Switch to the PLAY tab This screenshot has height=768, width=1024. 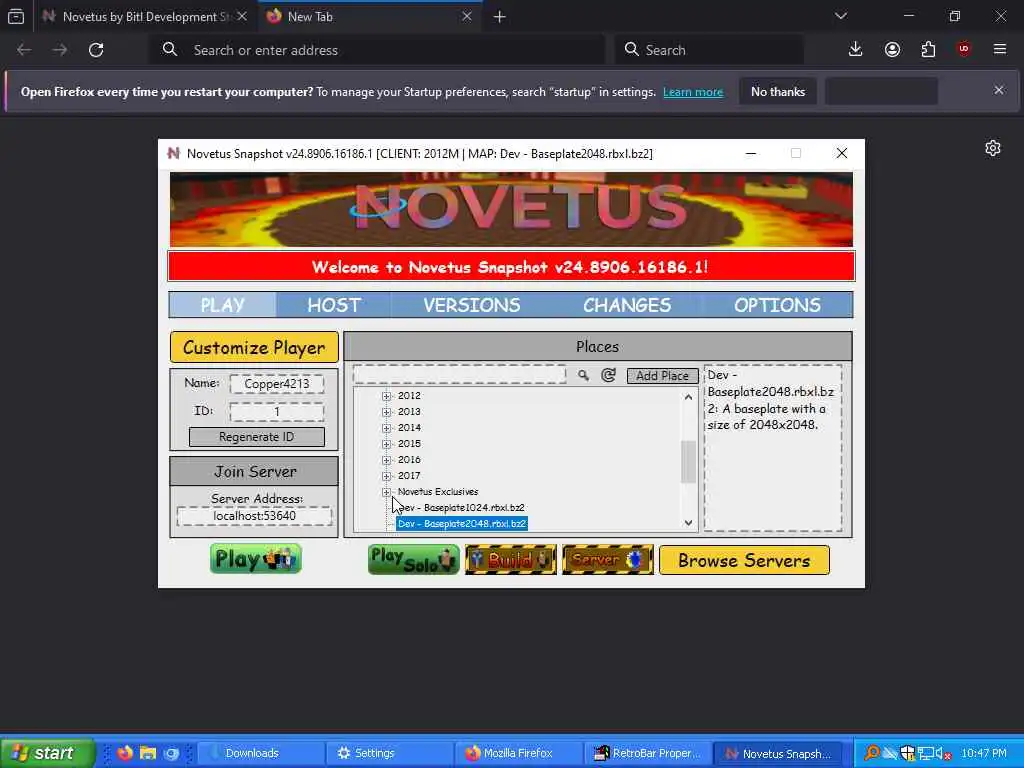coord(223,305)
